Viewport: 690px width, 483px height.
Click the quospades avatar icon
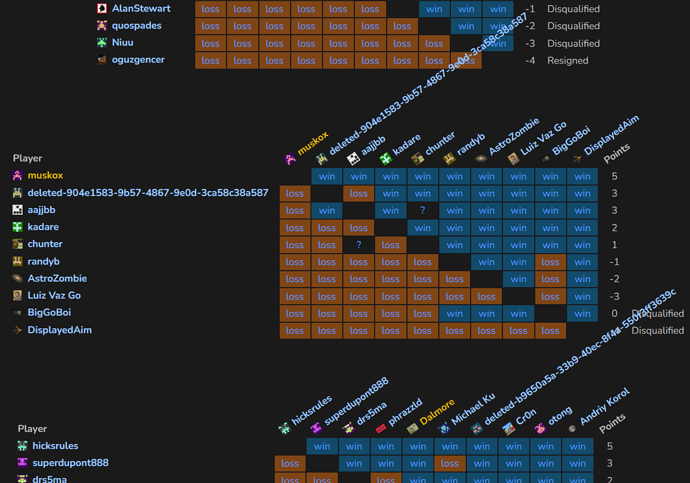pyautogui.click(x=102, y=26)
